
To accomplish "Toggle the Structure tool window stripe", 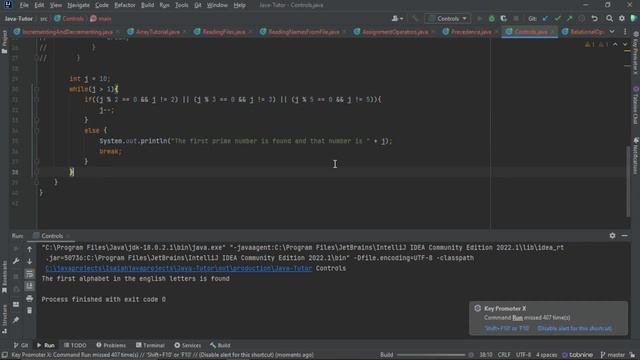I will (x=4, y=320).
